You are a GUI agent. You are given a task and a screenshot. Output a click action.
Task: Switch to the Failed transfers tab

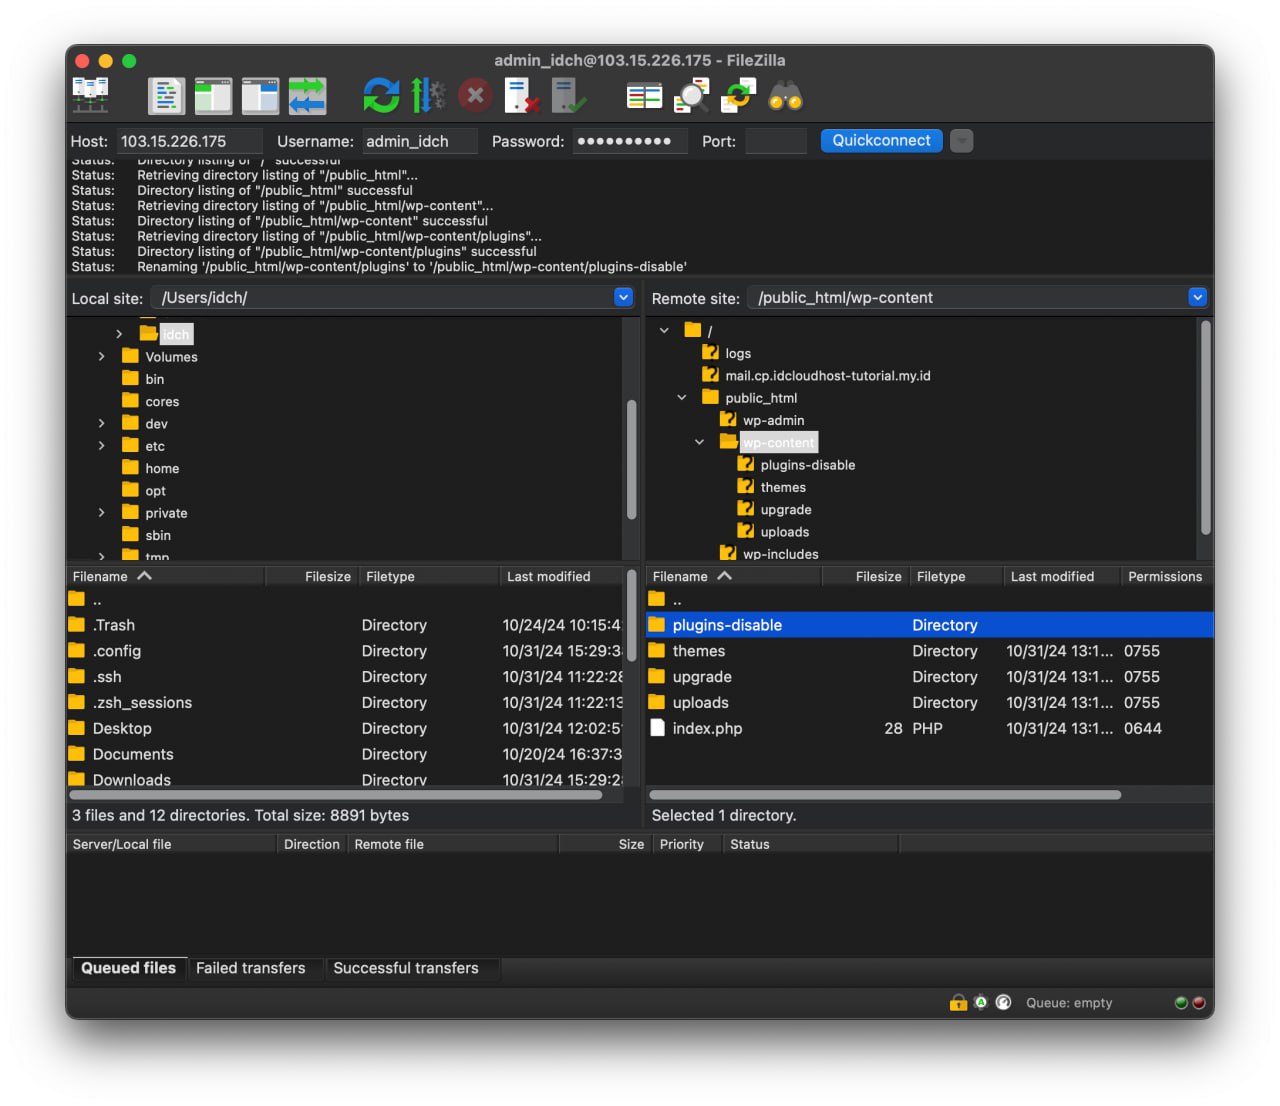250,968
